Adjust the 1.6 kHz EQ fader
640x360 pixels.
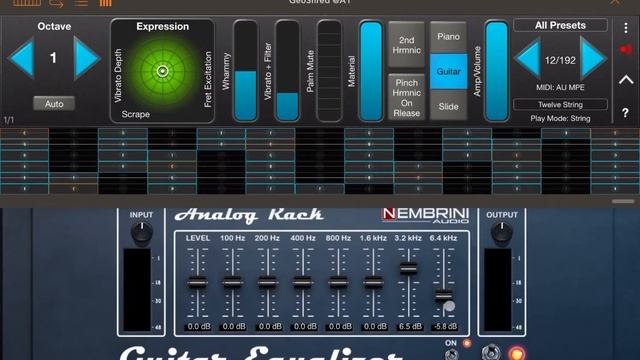(373, 282)
